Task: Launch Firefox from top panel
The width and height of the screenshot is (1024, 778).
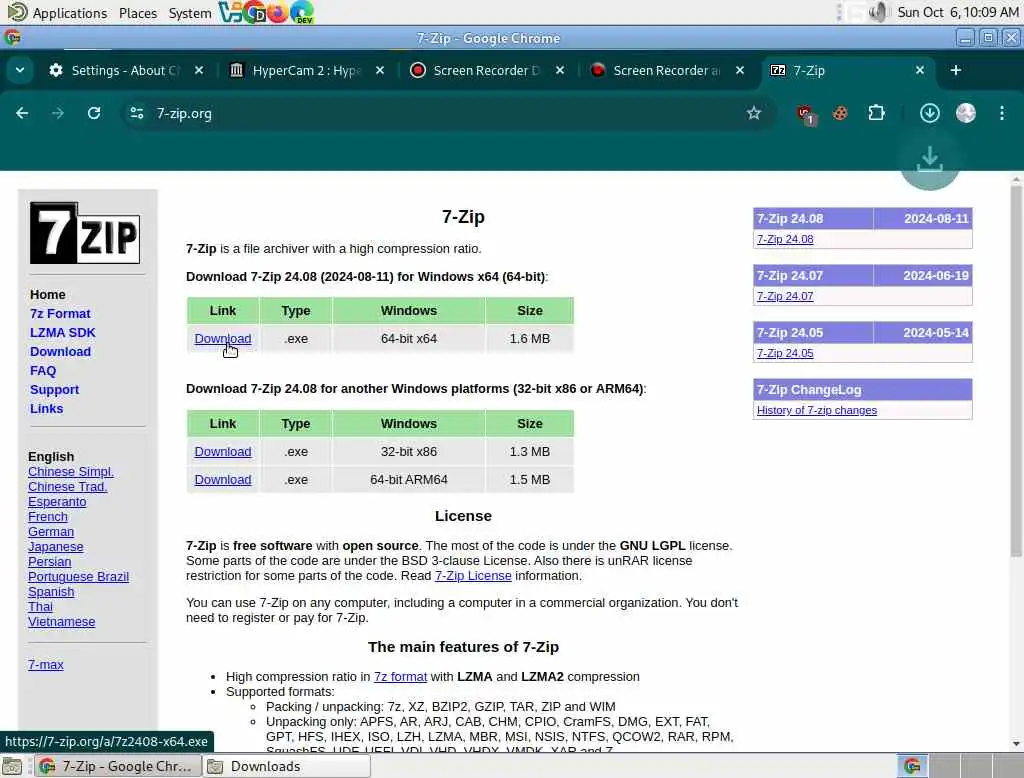Action: pyautogui.click(x=278, y=12)
